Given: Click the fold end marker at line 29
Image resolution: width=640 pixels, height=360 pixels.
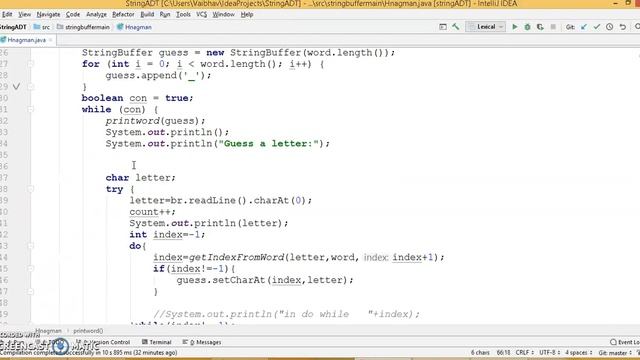Looking at the screenshot, I should [31, 87].
